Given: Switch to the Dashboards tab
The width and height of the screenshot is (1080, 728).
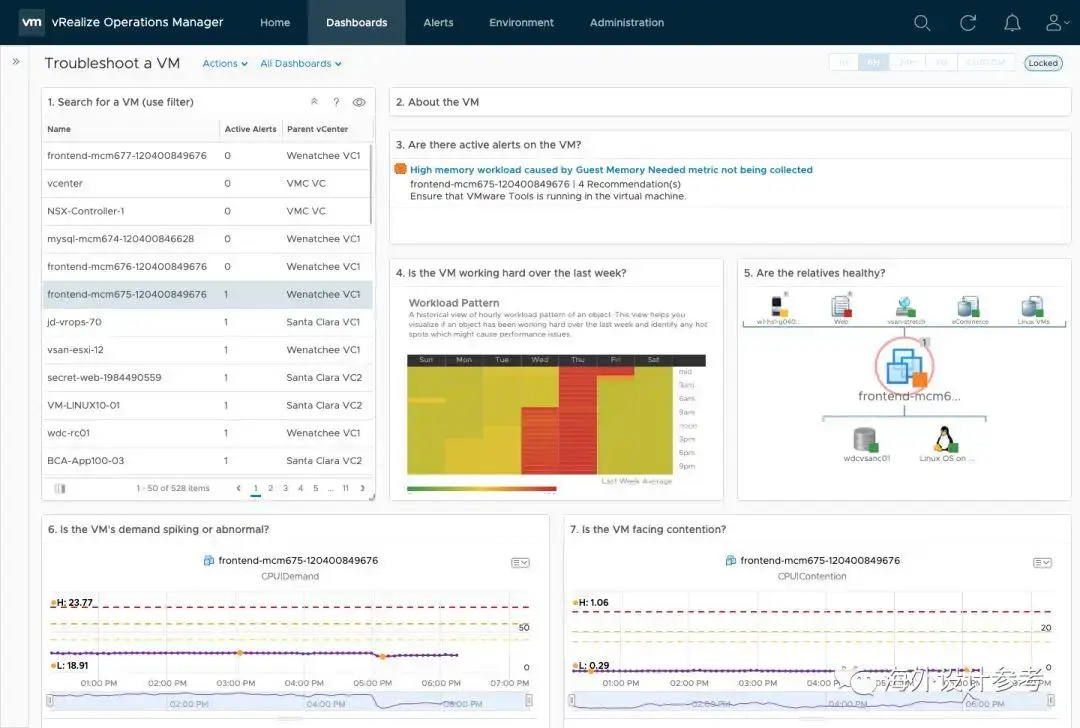Looking at the screenshot, I should tap(357, 23).
